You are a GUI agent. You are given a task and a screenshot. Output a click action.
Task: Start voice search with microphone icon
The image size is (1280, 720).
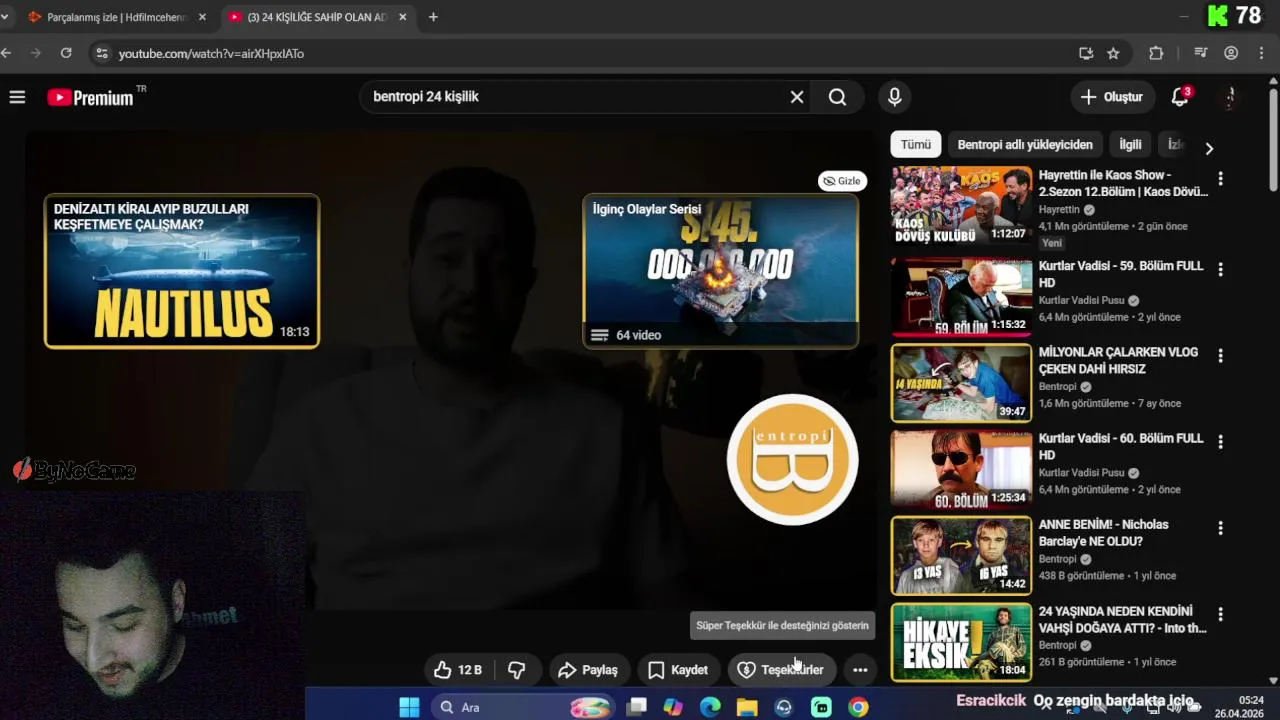(894, 97)
